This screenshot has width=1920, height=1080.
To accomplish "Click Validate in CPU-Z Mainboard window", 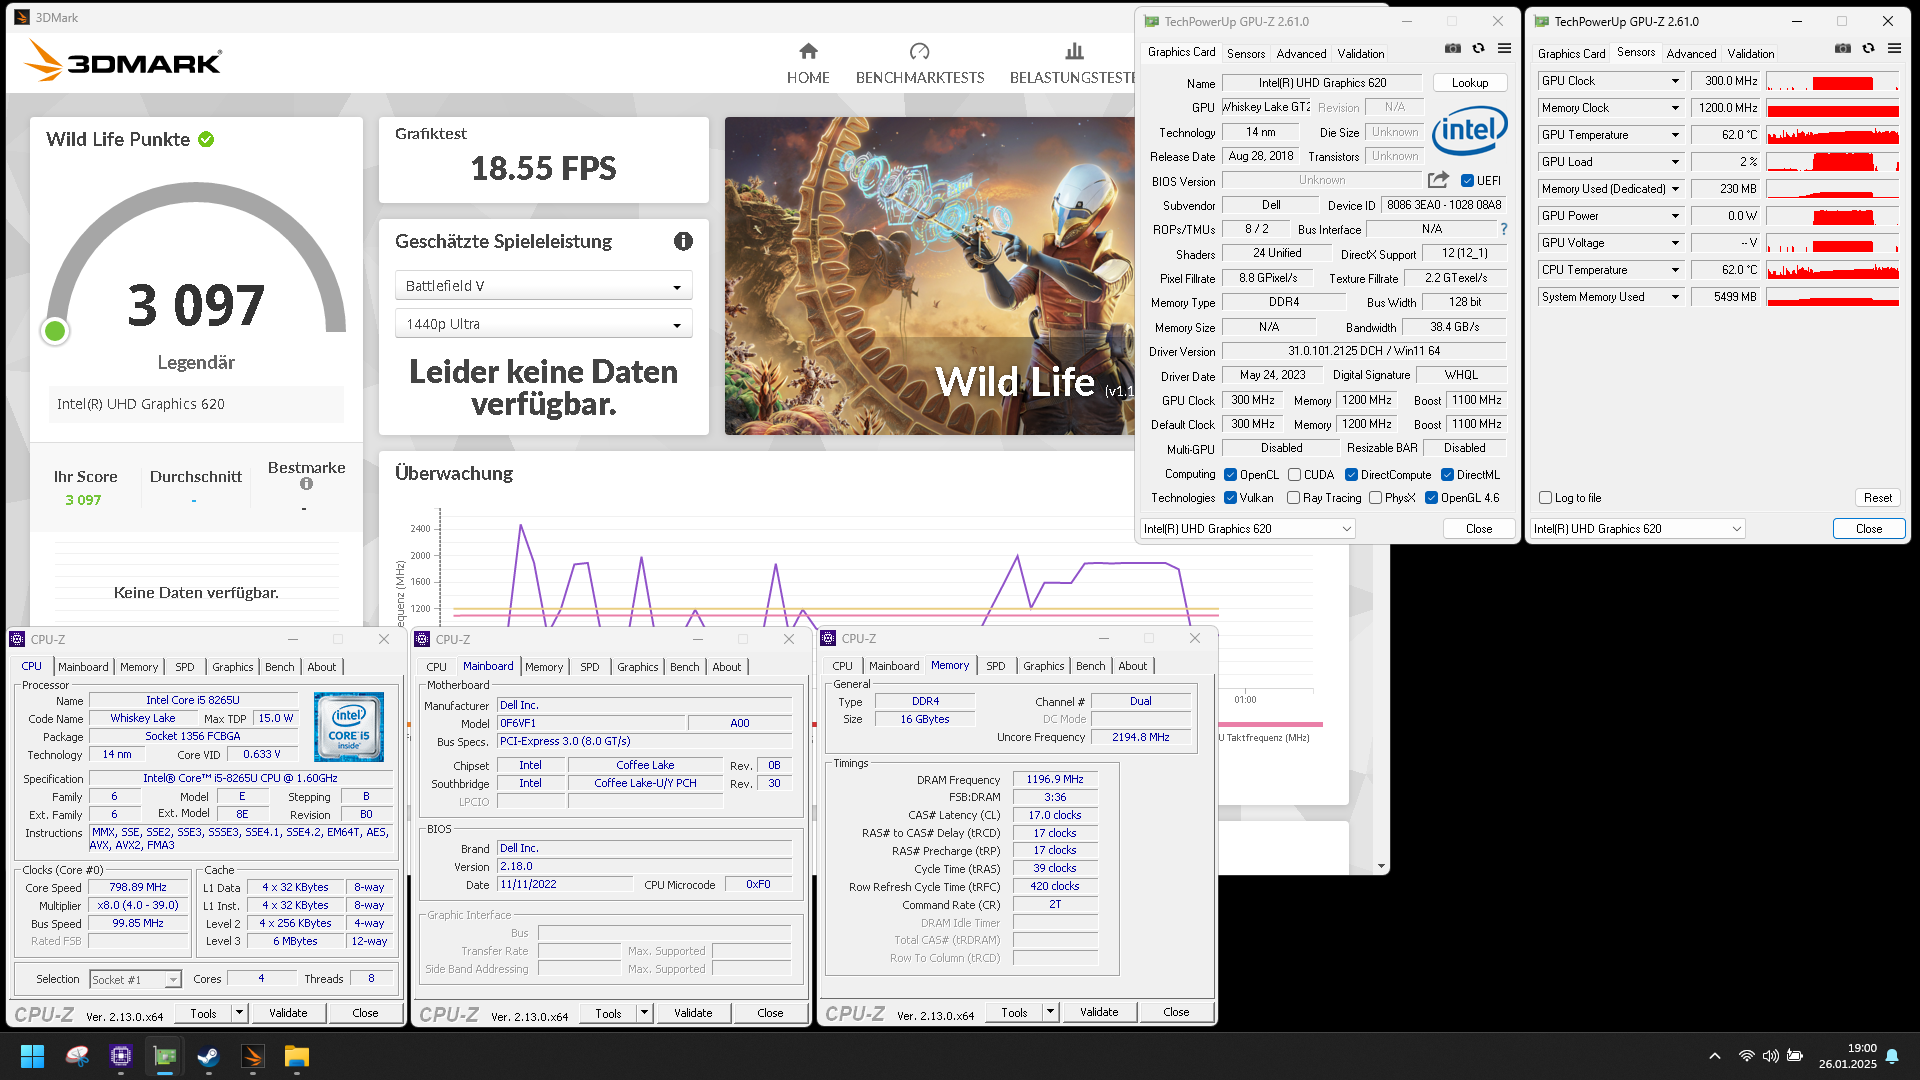I will (693, 1013).
